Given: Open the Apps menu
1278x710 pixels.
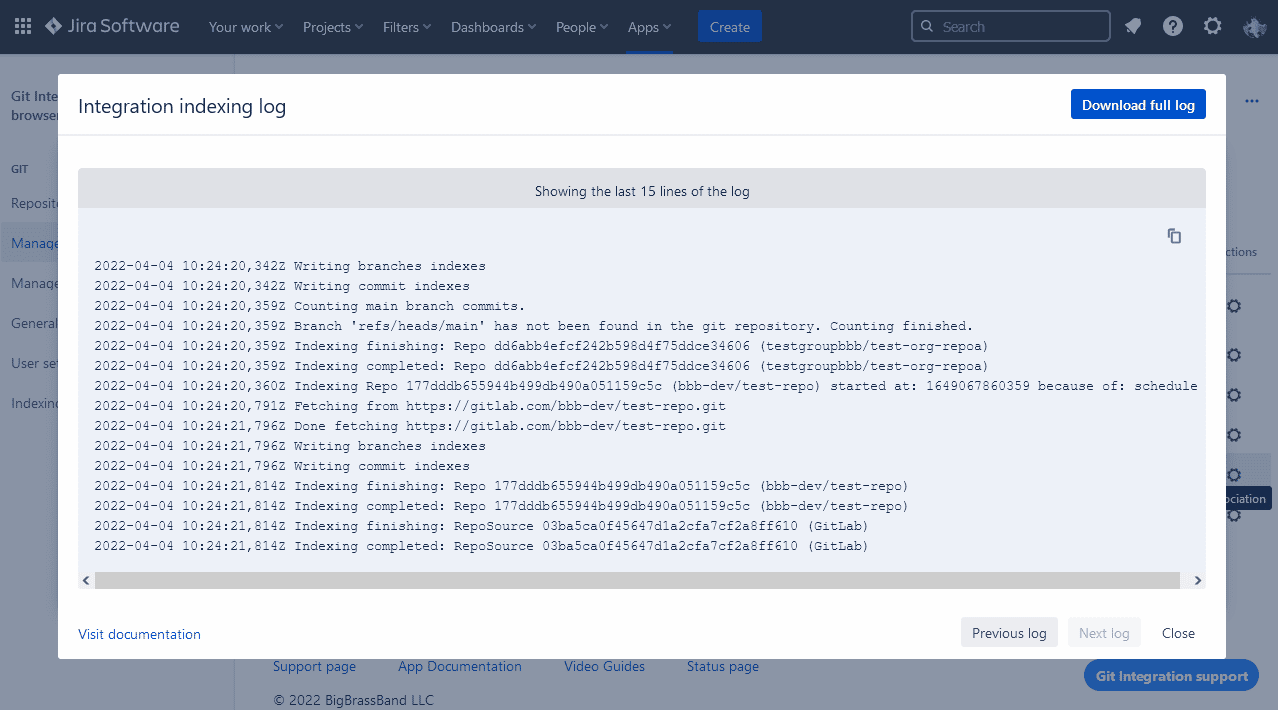Looking at the screenshot, I should pos(649,27).
